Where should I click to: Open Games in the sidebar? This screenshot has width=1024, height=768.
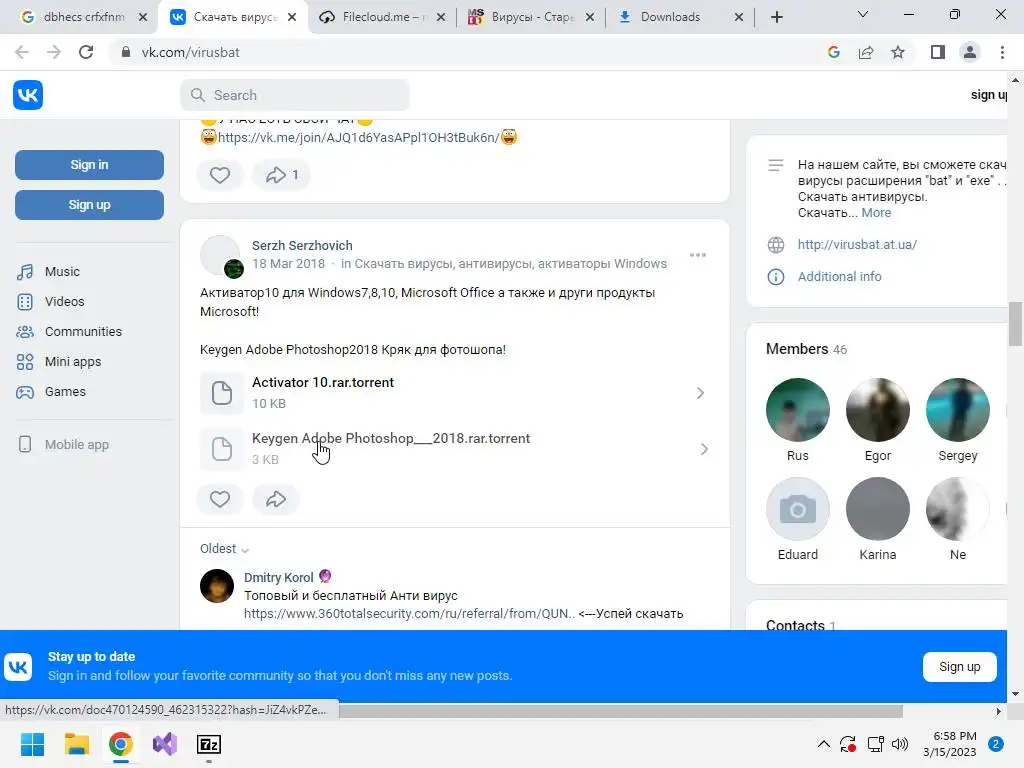pos(65,392)
